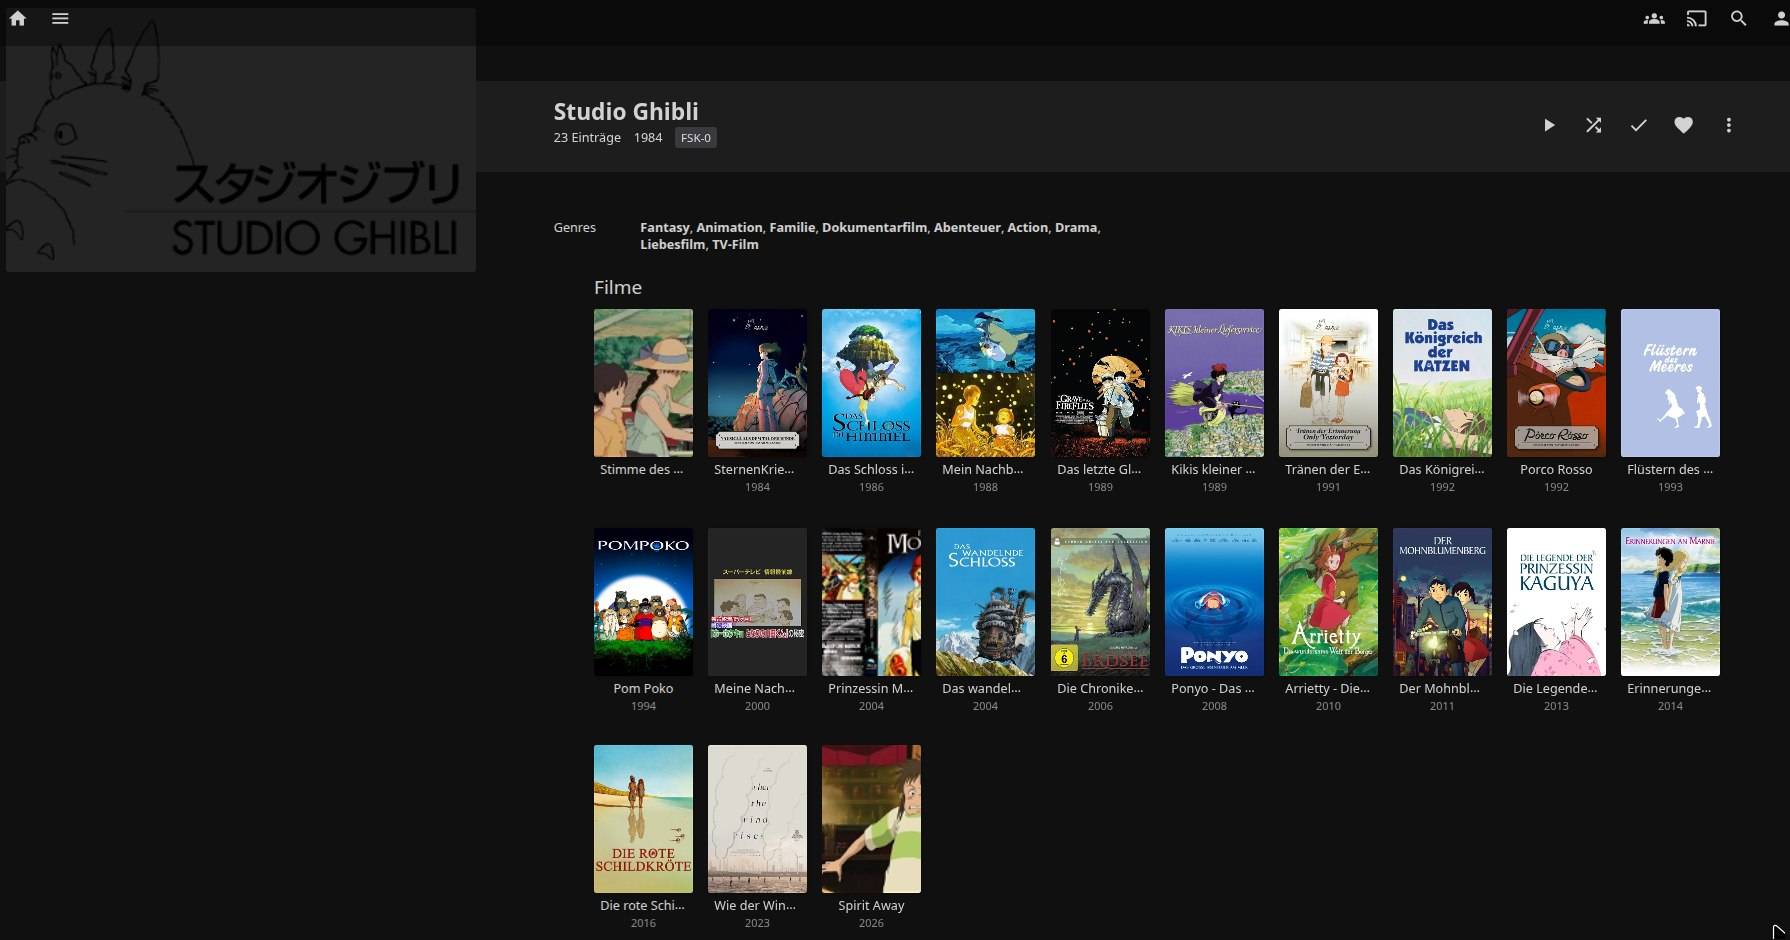Click the 'Porco Rosso' title text
This screenshot has height=940, width=1790.
(1556, 469)
